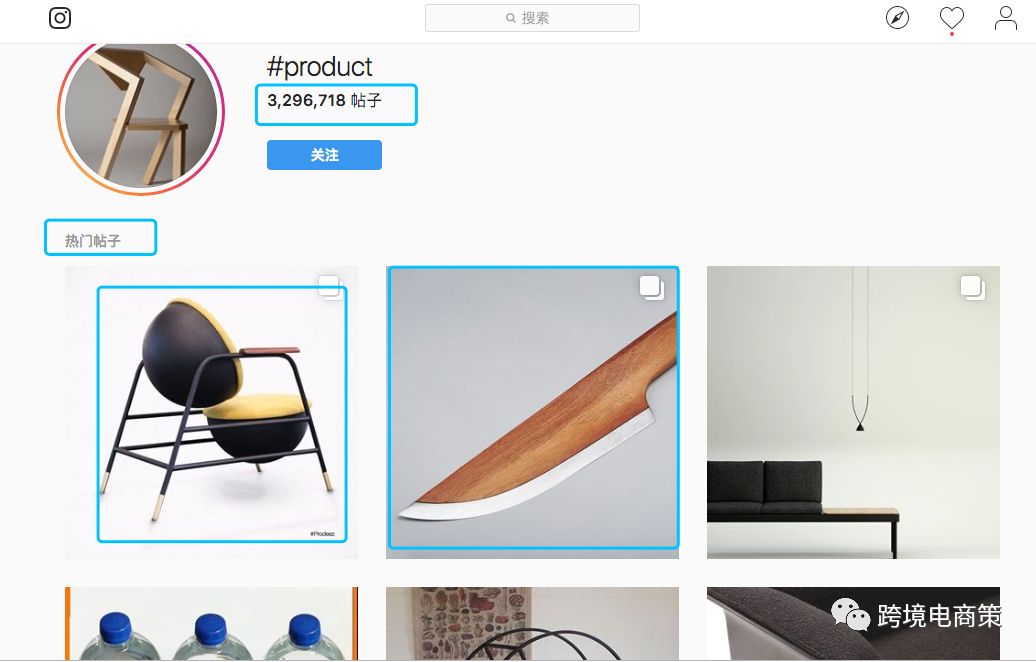1036x662 pixels.
Task: Click the magnifier icon in search bar
Action: tap(511, 18)
